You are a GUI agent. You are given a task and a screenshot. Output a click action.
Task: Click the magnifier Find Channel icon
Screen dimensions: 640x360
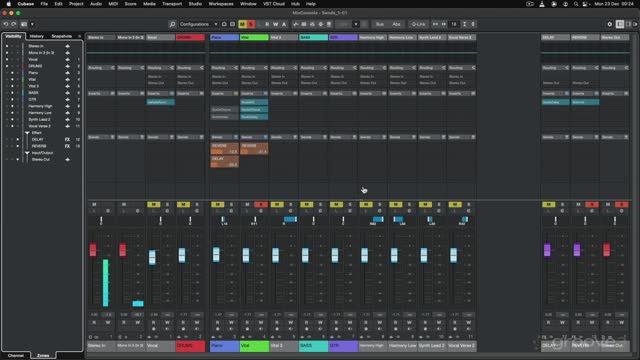click(172, 24)
